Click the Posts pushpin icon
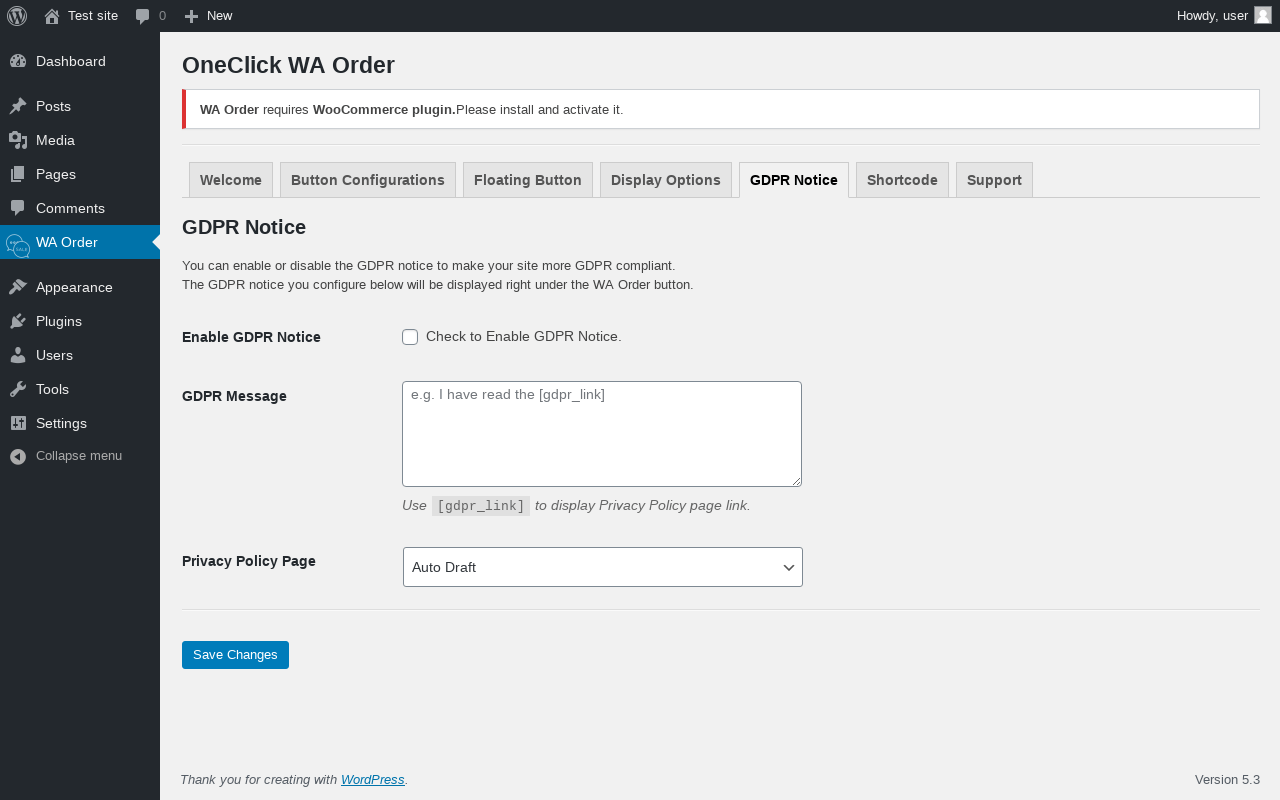Image resolution: width=1280 pixels, height=800 pixels. [18, 106]
